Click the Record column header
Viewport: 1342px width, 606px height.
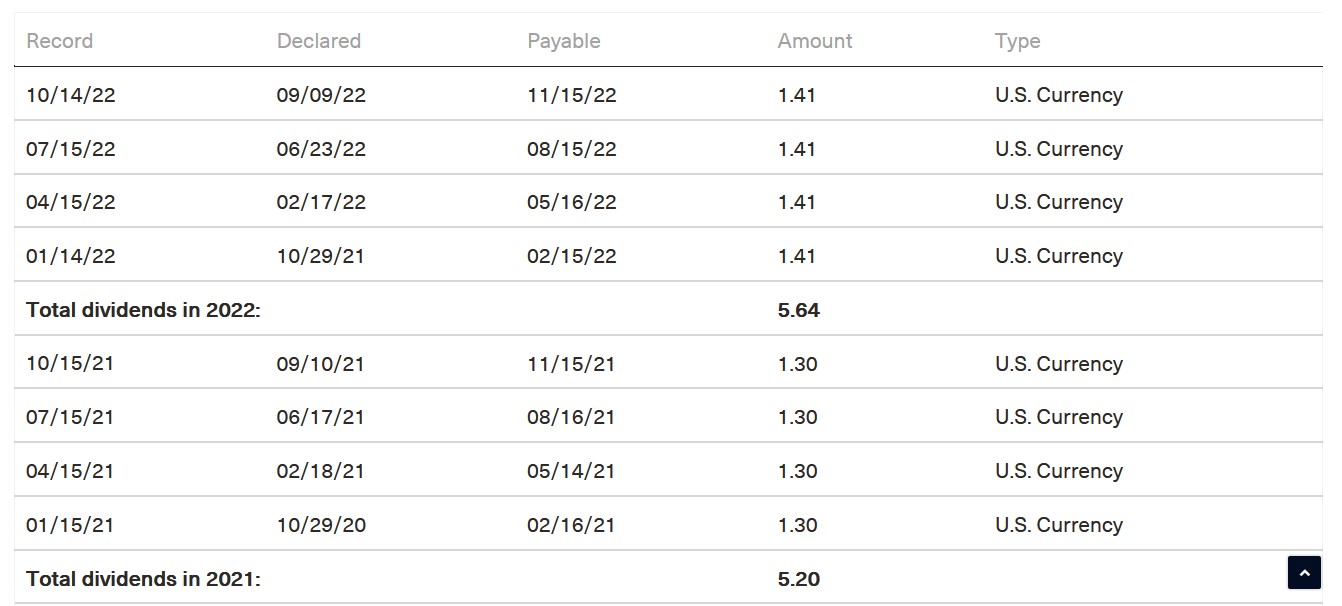[x=59, y=41]
